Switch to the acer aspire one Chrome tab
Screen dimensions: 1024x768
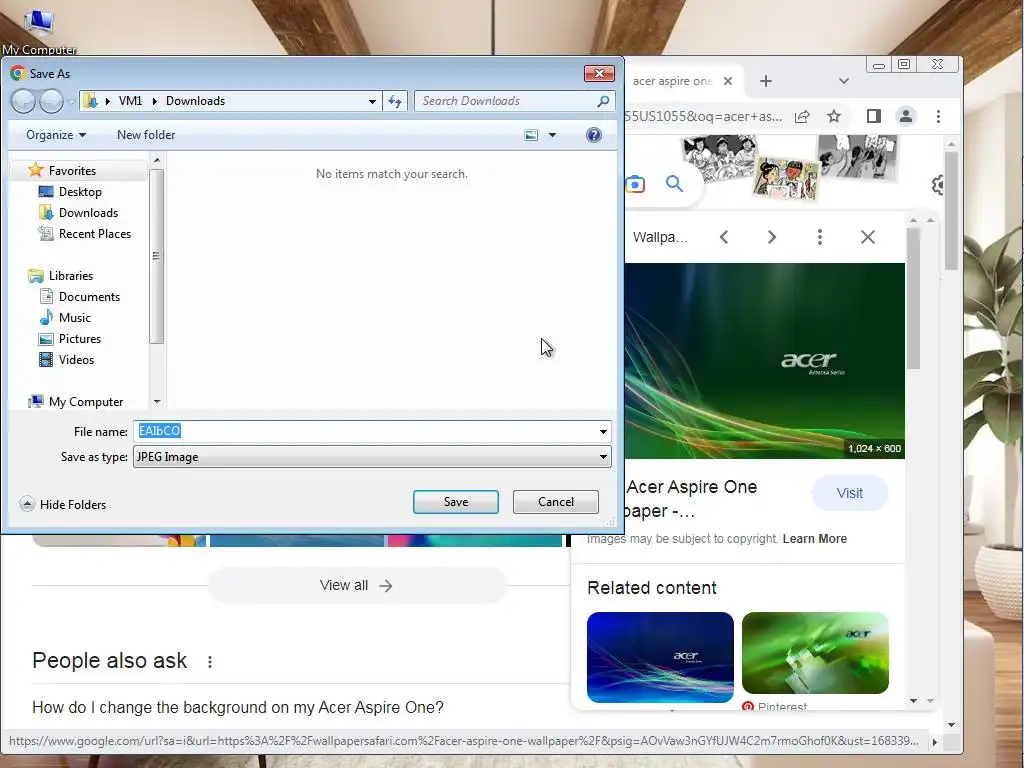point(671,81)
